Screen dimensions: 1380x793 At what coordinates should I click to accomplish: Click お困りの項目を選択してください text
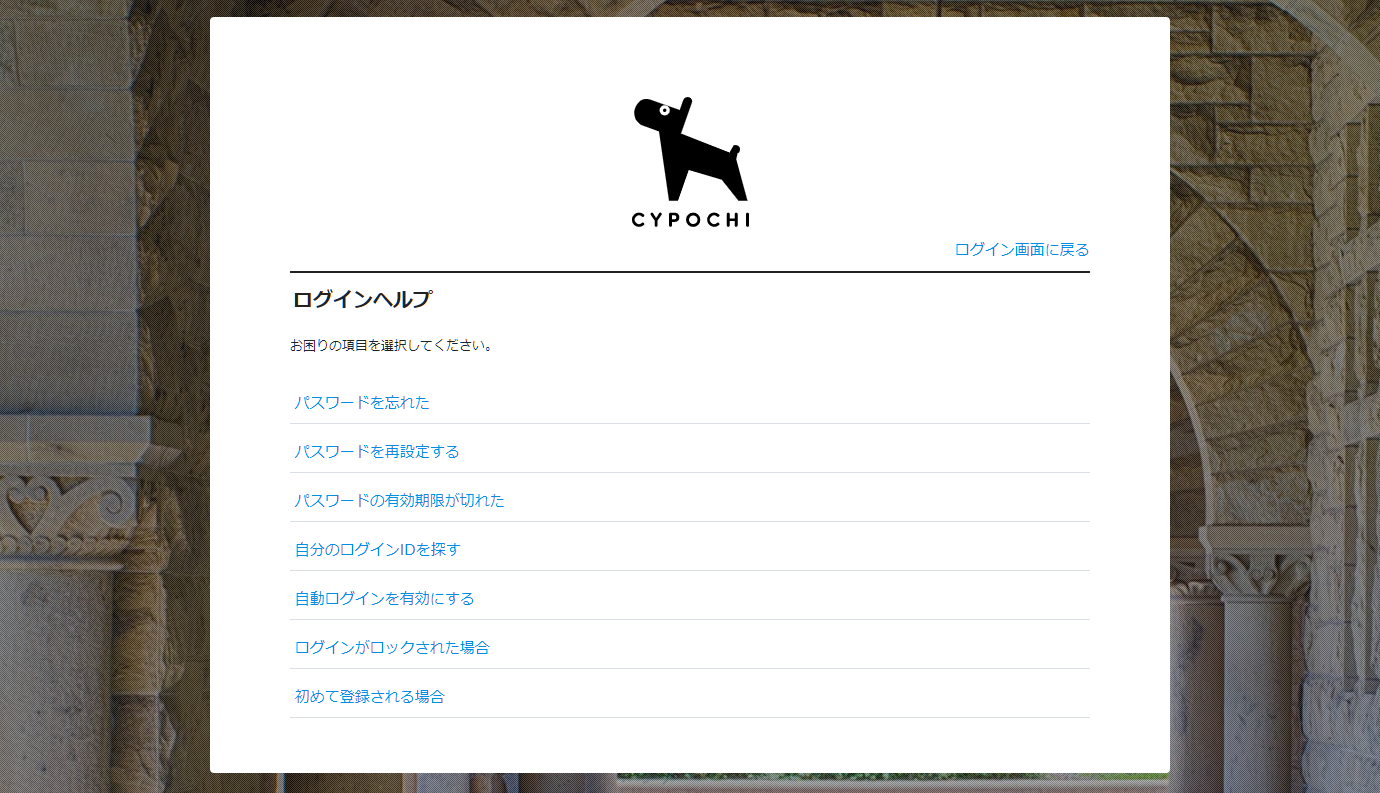pos(392,346)
